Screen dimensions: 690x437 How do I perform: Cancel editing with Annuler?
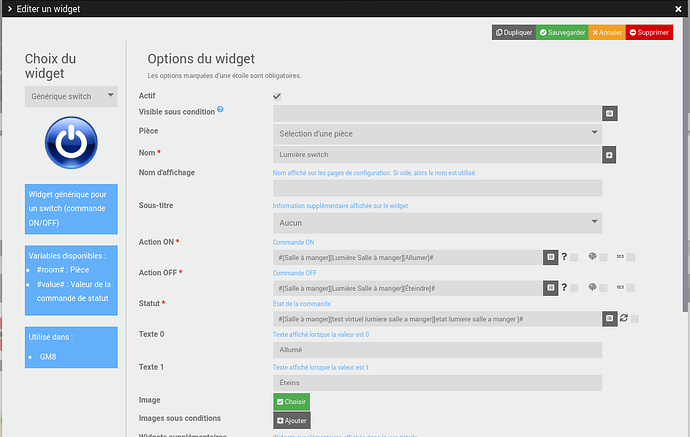(607, 33)
